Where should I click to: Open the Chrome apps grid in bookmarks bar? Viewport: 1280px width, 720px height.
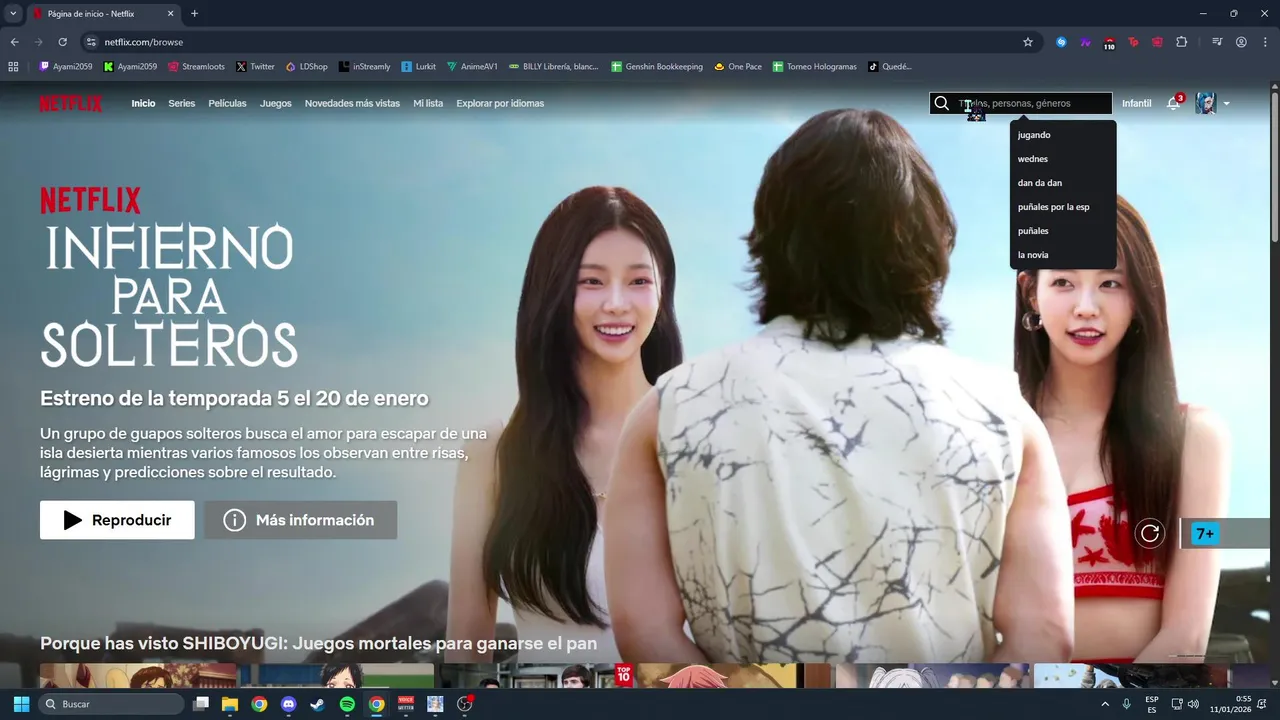click(x=13, y=67)
